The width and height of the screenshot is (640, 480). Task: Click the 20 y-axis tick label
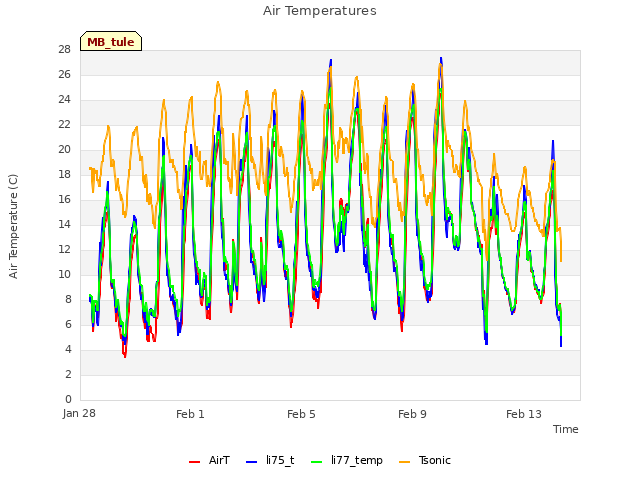click(x=64, y=149)
